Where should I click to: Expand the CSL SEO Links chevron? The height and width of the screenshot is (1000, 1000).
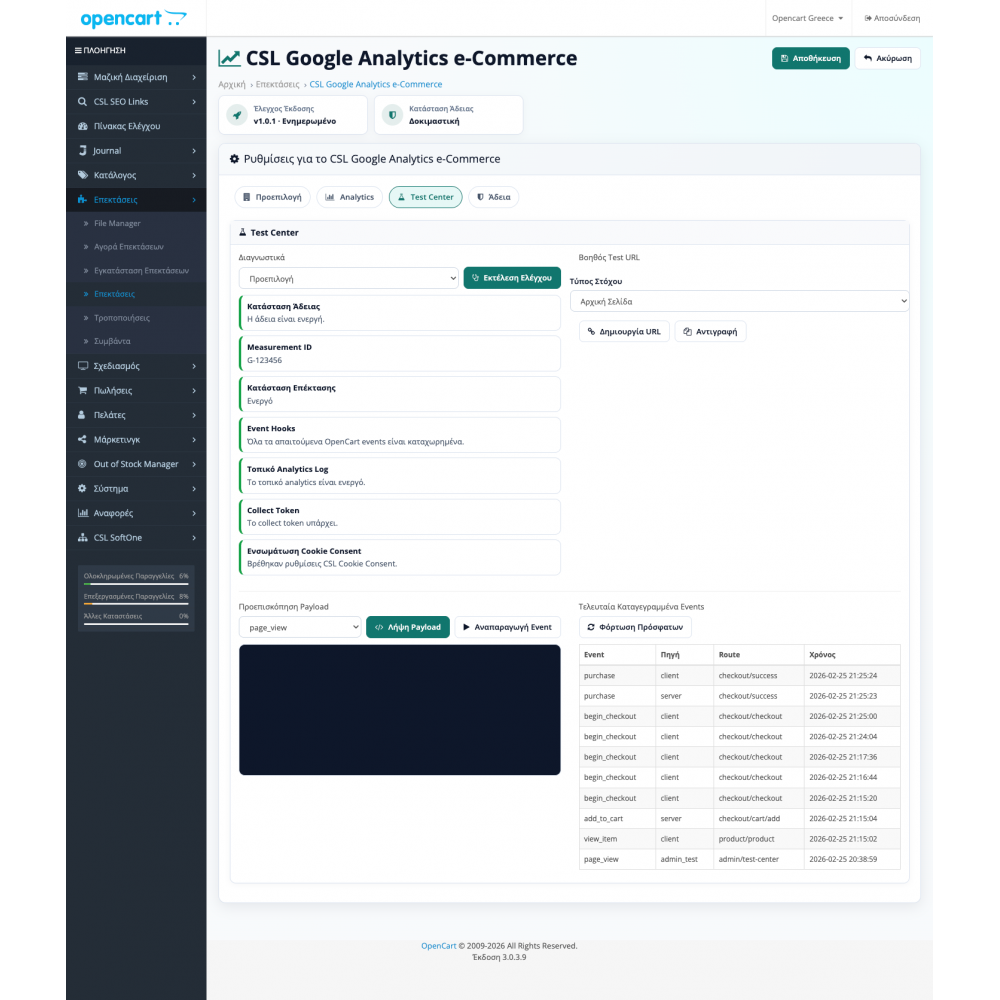click(x=194, y=101)
